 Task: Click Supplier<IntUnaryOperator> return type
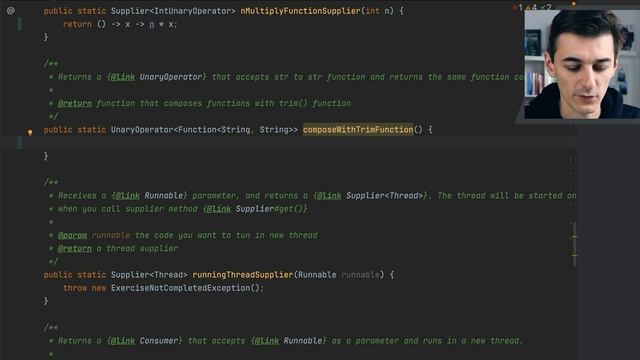(173, 11)
